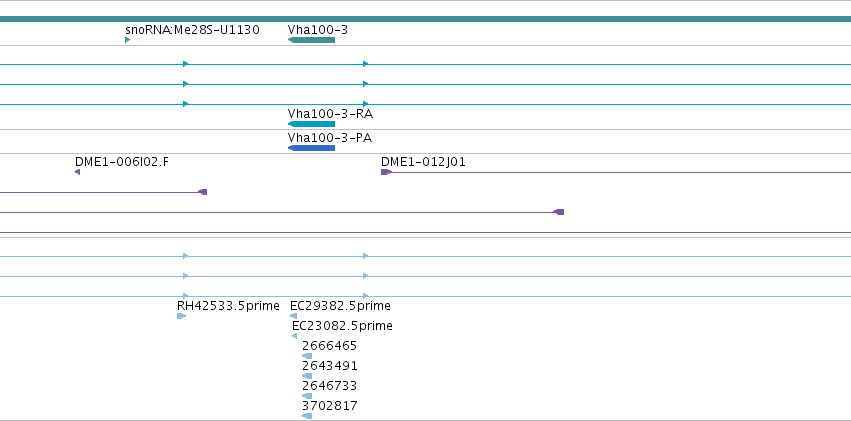Select the EC23082.5prime small arrow glyph

pos(295,336)
